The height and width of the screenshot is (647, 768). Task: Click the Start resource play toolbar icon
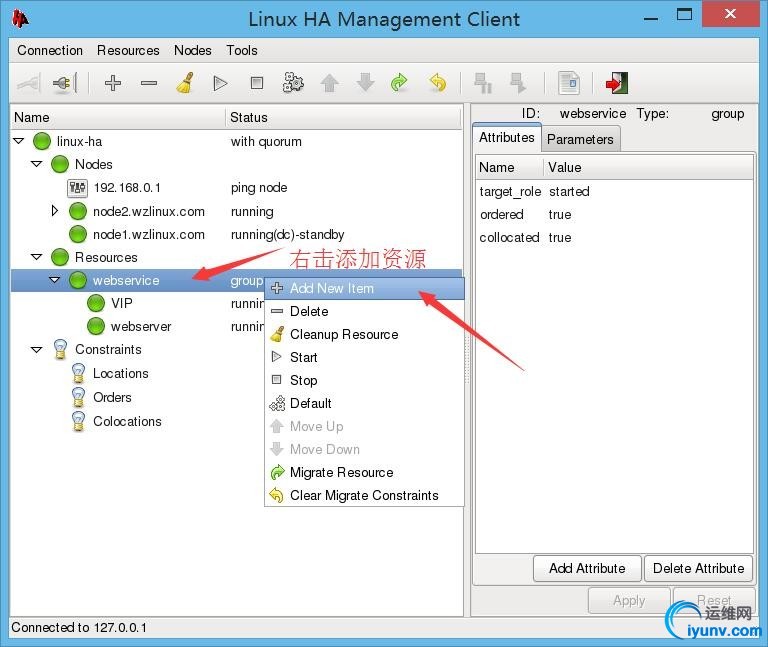click(x=220, y=83)
